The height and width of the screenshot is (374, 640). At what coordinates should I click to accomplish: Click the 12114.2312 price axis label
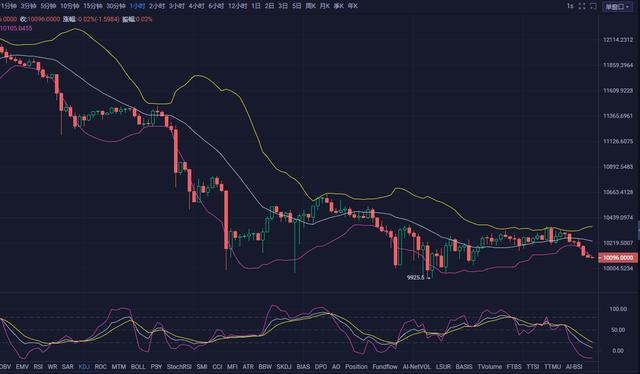click(618, 40)
